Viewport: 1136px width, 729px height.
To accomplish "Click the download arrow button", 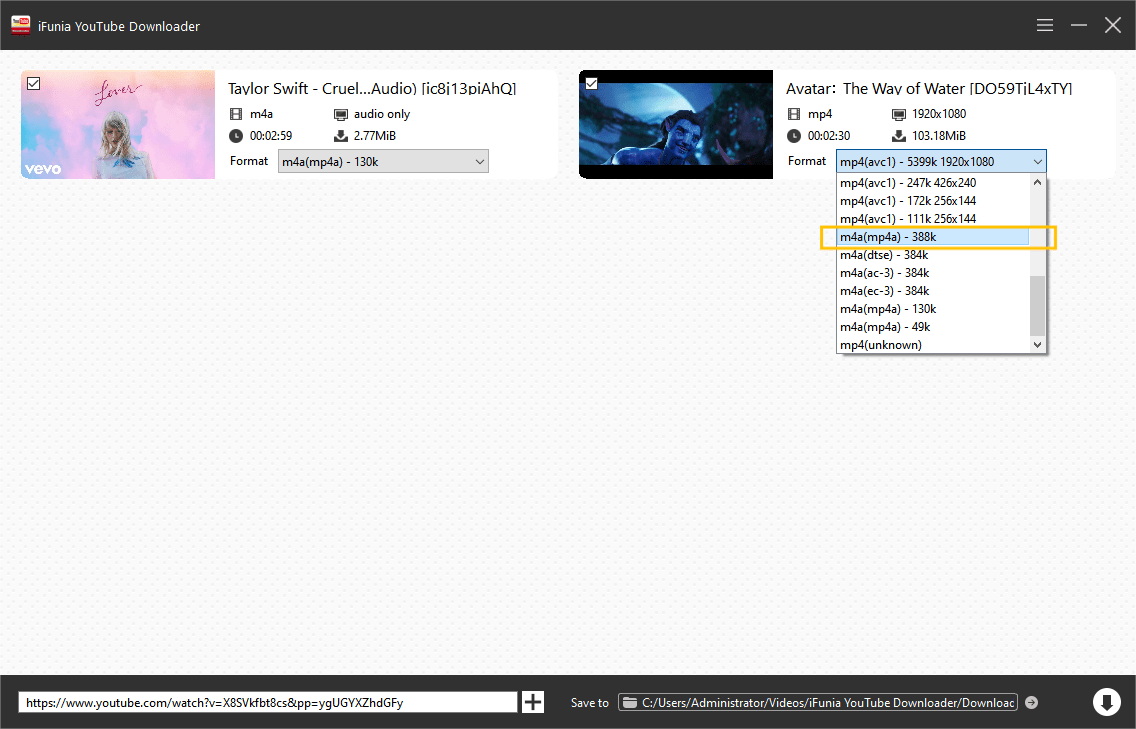I will 1106,702.
